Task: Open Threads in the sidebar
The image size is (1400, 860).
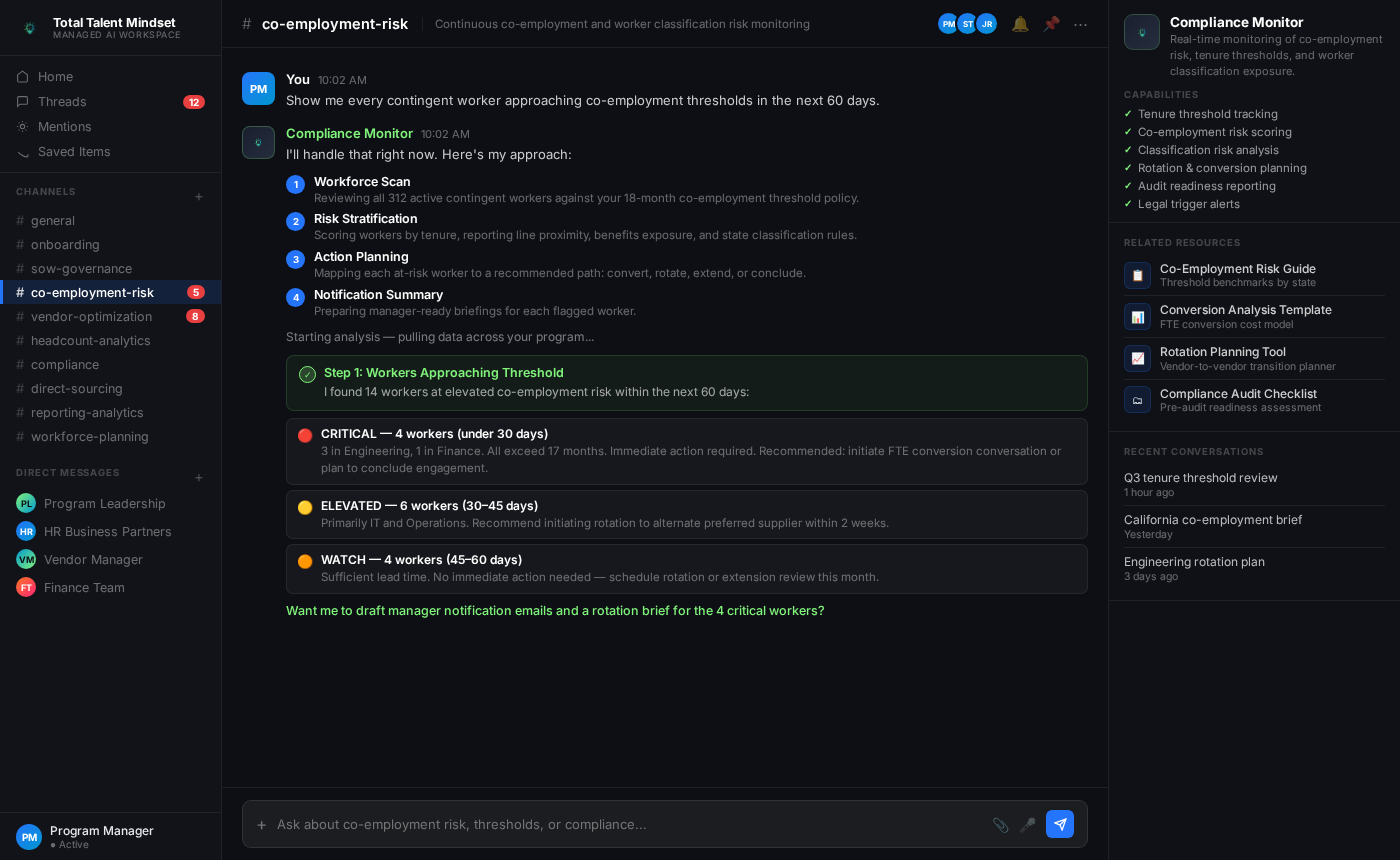Action: coord(110,101)
